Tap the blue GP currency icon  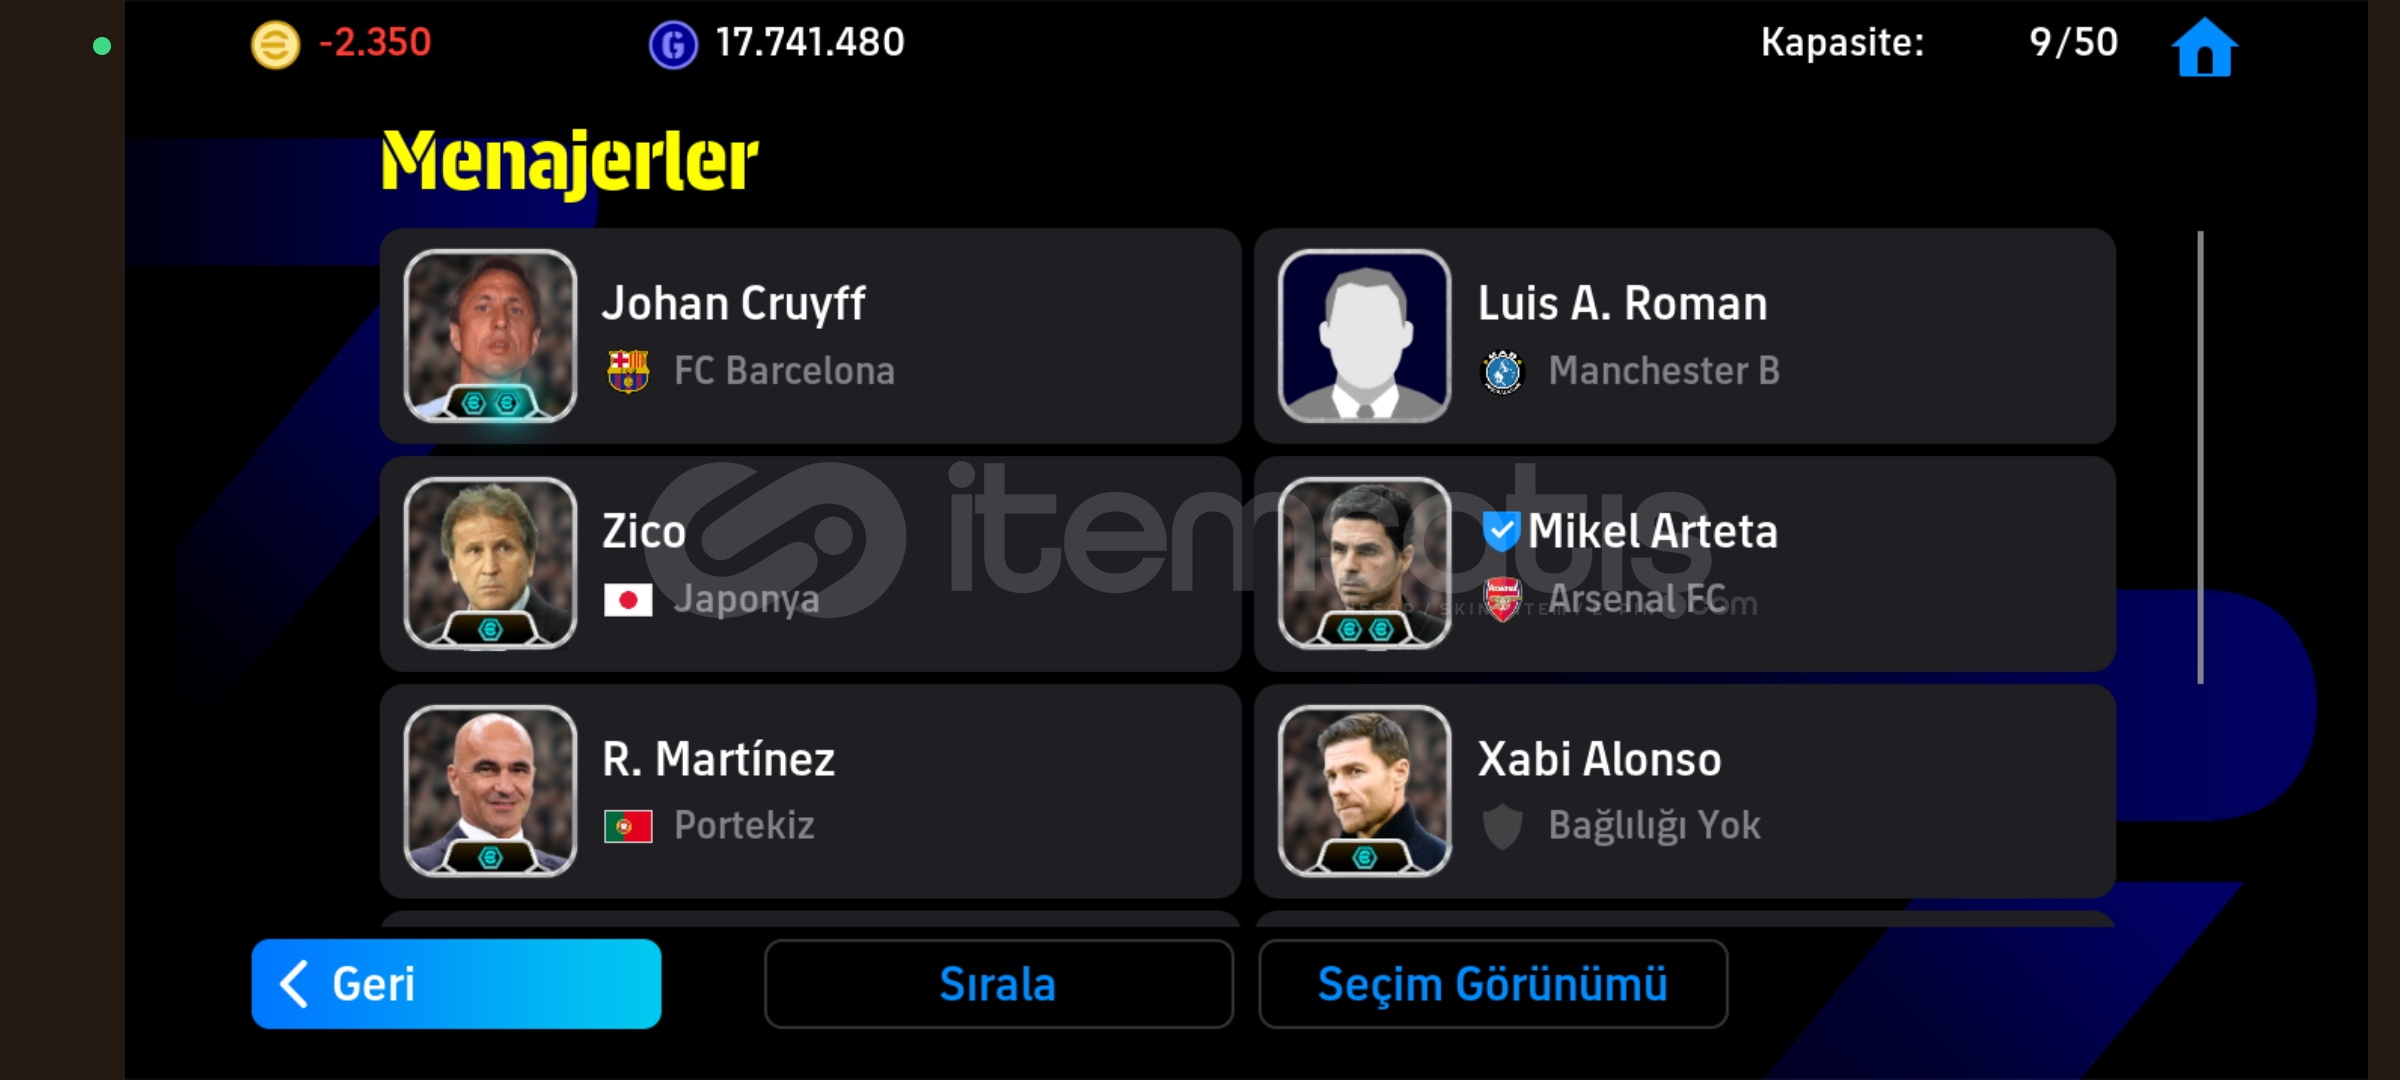pyautogui.click(x=673, y=45)
